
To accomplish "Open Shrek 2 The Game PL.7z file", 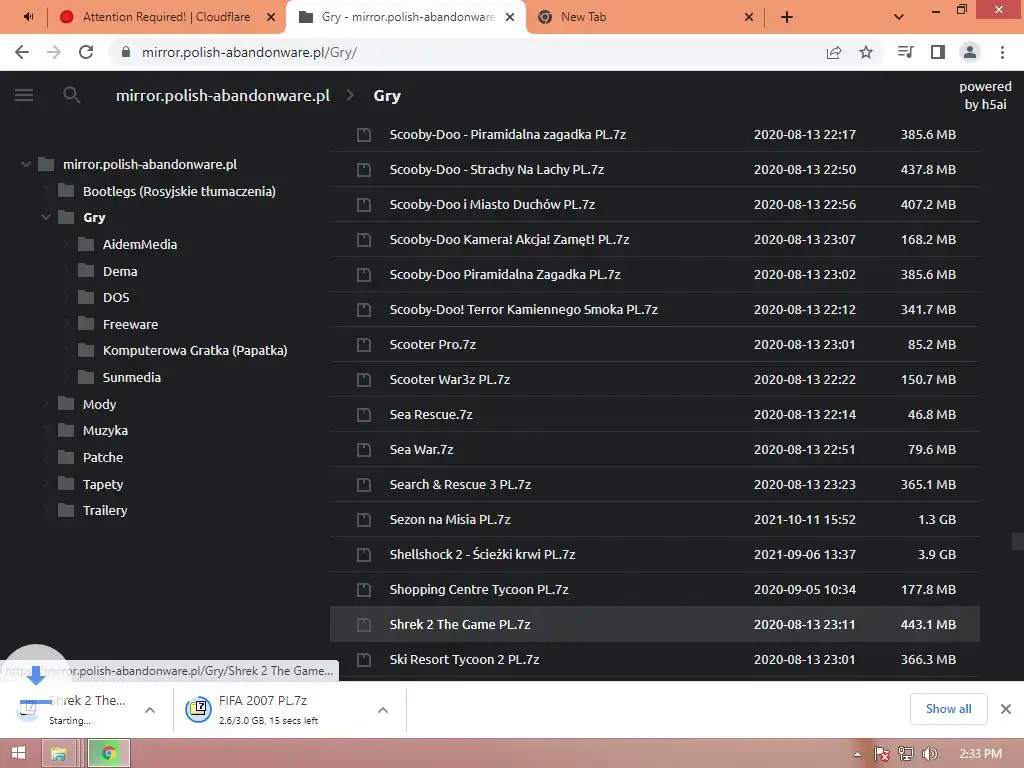I will click(x=654, y=624).
